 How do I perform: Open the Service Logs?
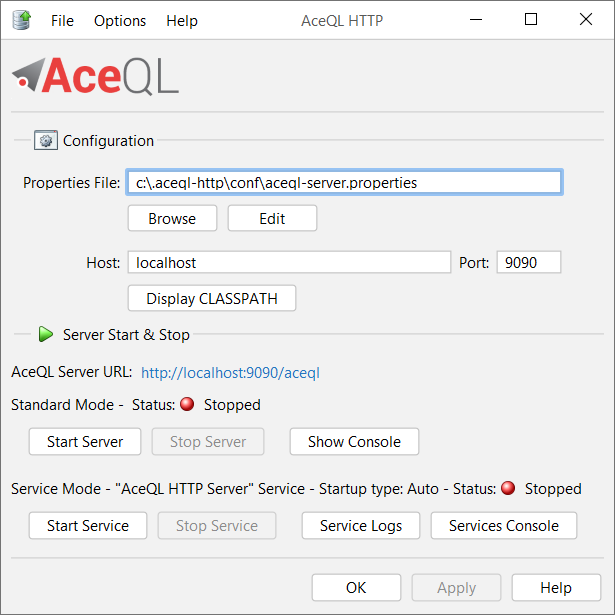(x=361, y=526)
